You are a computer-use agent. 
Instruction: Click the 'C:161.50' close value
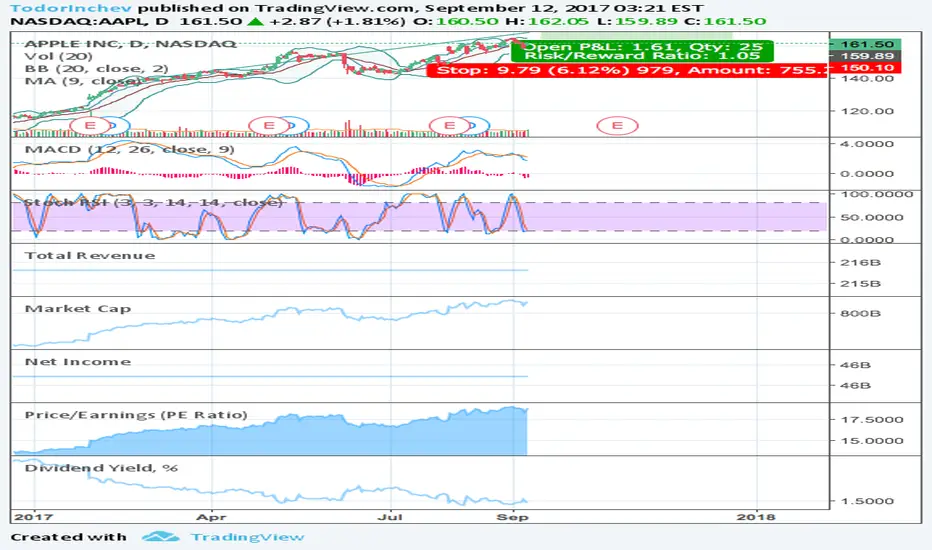coord(725,21)
